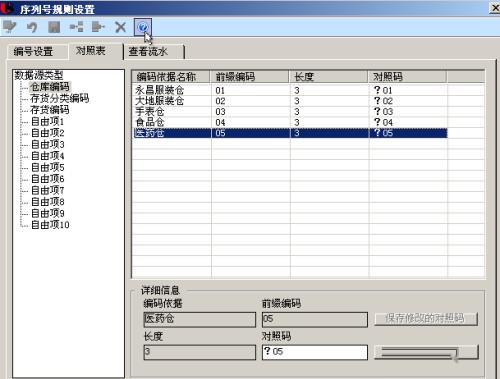Screen dimensions: 500x379
Task: Select the highlighted 医药仓 row
Action: 290,133
